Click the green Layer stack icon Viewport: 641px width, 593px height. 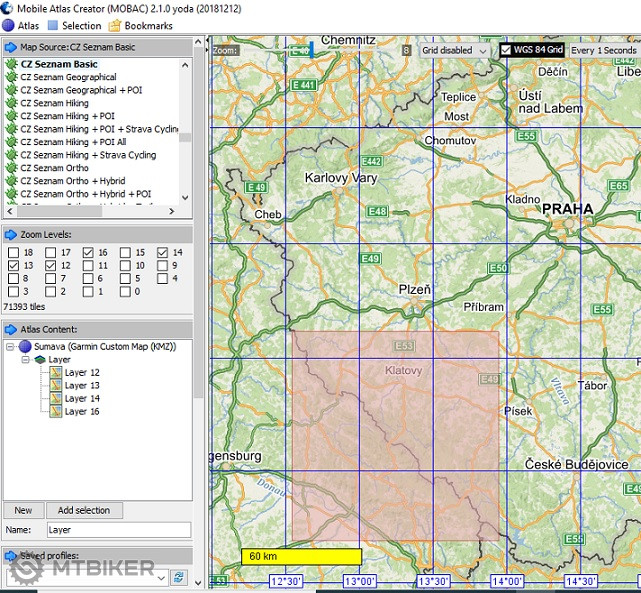pos(40,359)
